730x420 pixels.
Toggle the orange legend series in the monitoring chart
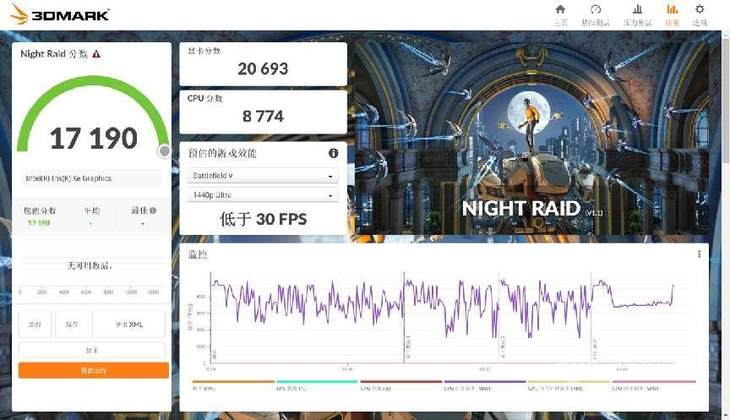[x=233, y=385]
